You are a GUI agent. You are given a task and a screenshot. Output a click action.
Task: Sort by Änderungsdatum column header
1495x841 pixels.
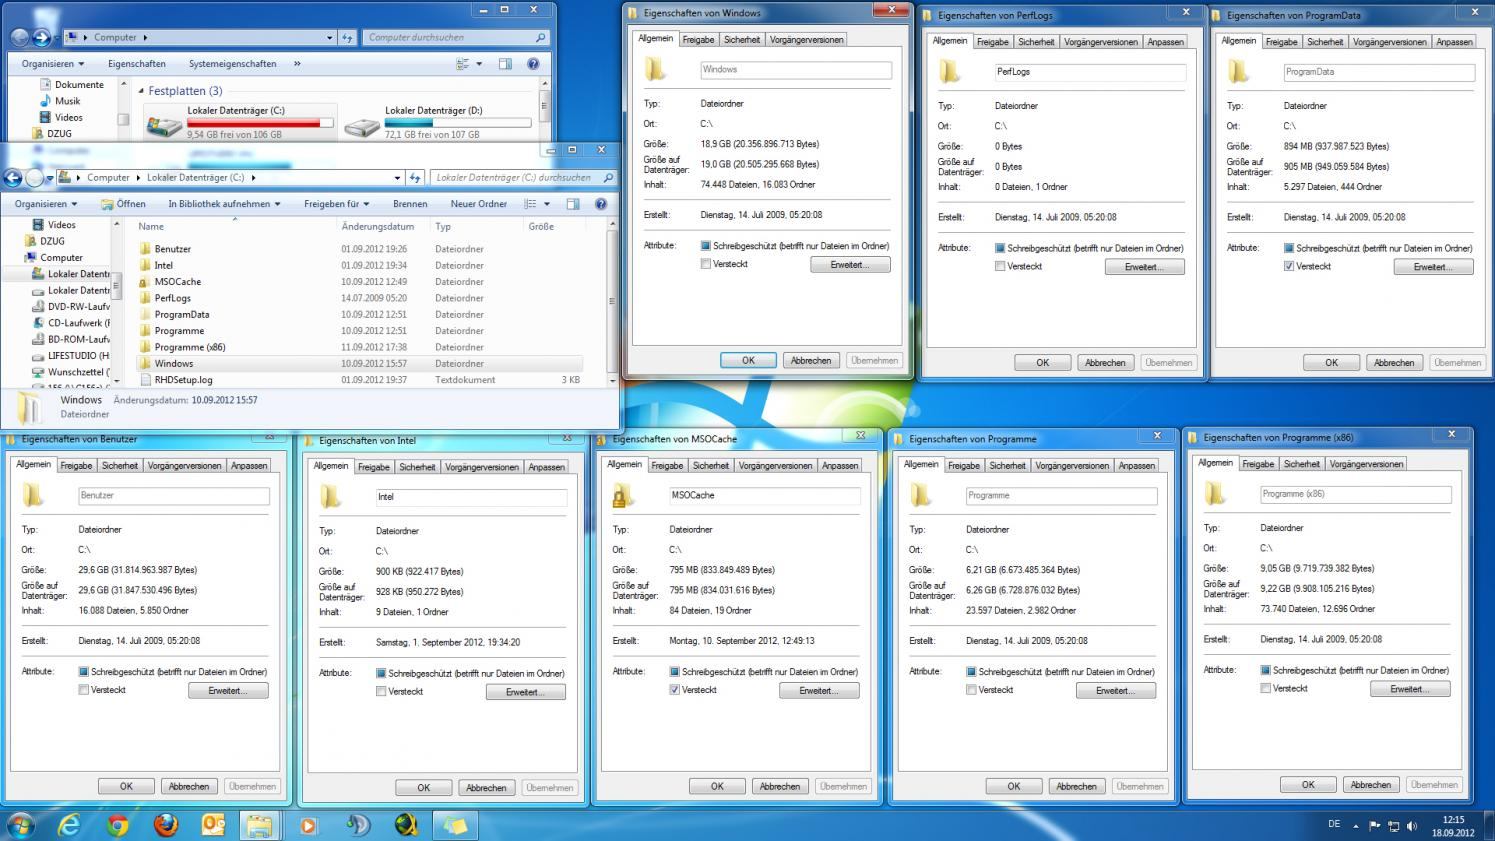click(378, 227)
